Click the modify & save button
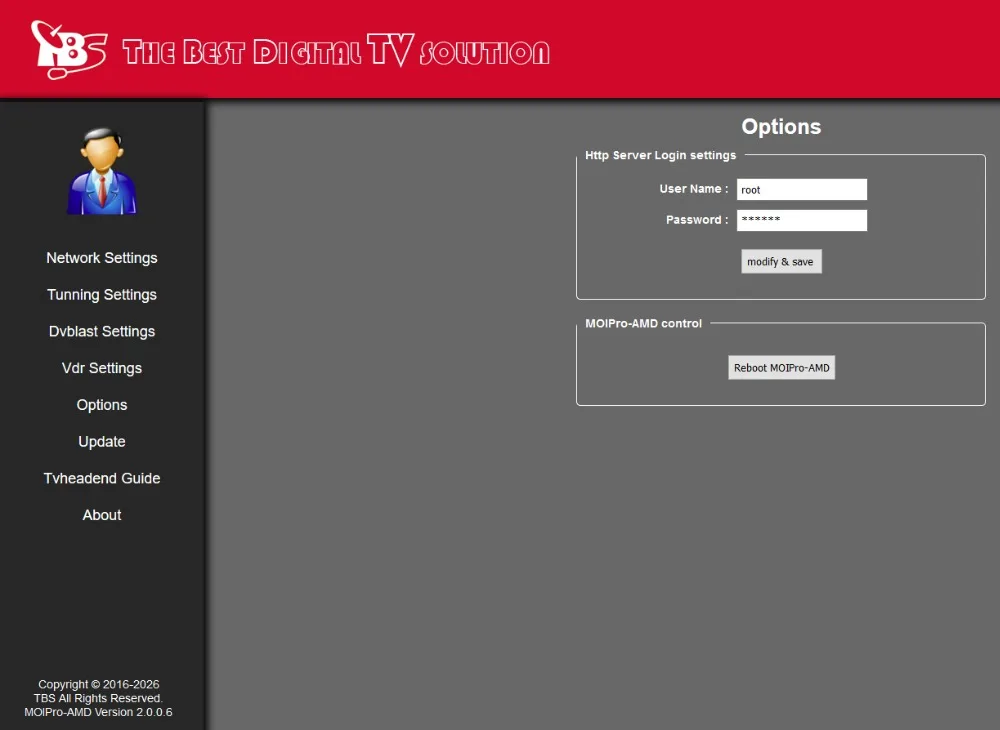 (x=781, y=261)
